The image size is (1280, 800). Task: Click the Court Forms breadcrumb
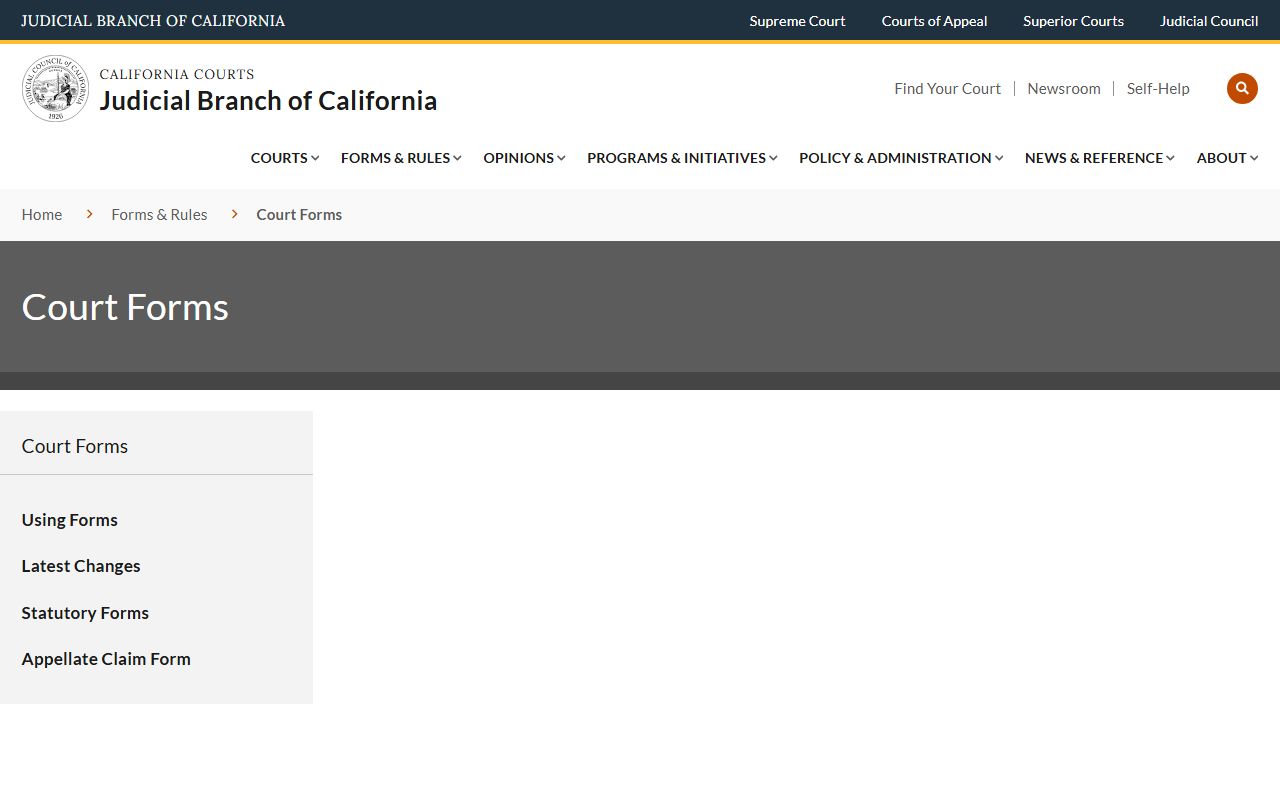tap(299, 214)
